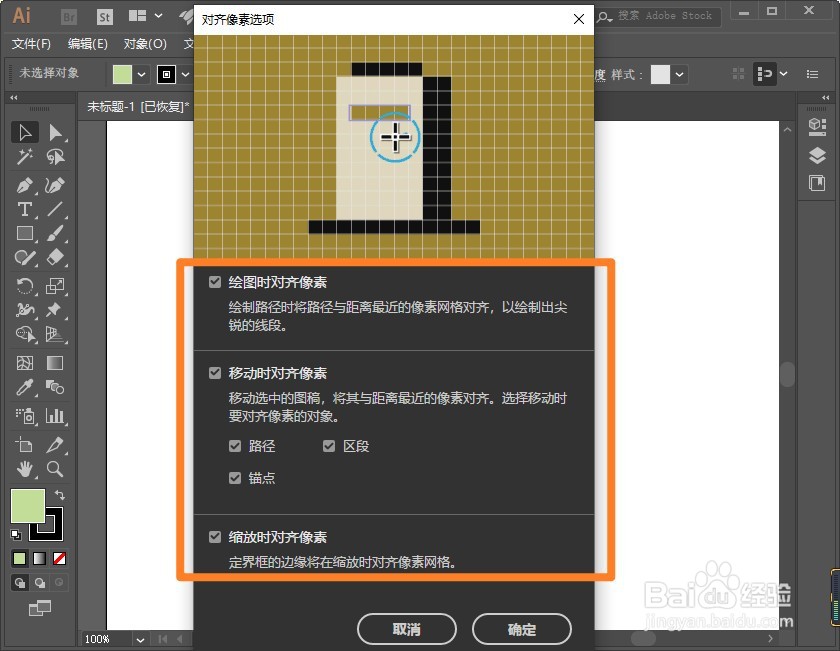The height and width of the screenshot is (651, 840).
Task: Click the 取消 button to cancel
Action: (406, 629)
